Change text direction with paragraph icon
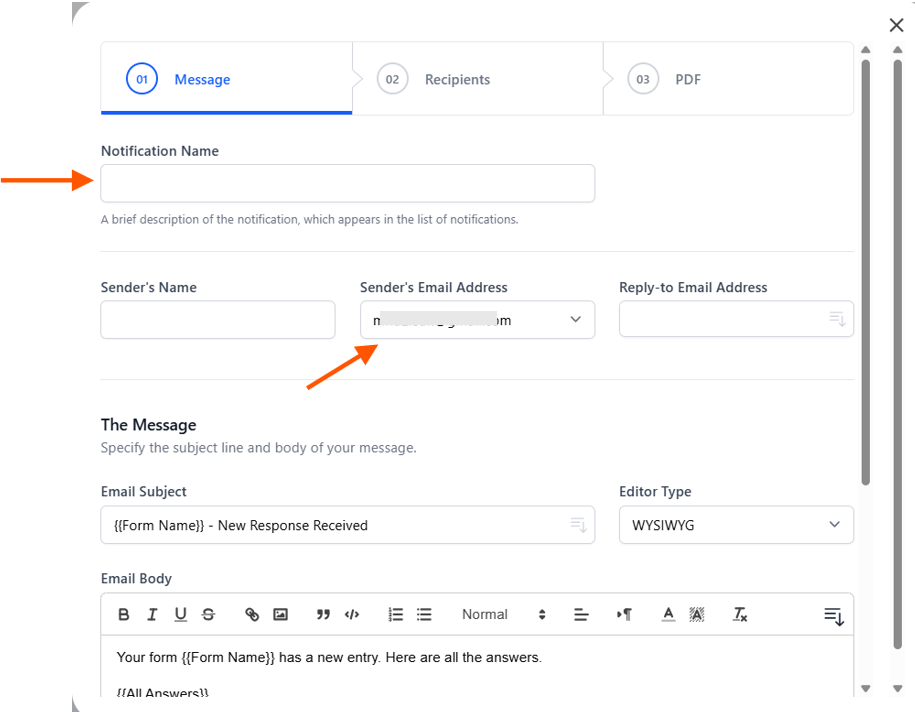 pyautogui.click(x=624, y=614)
